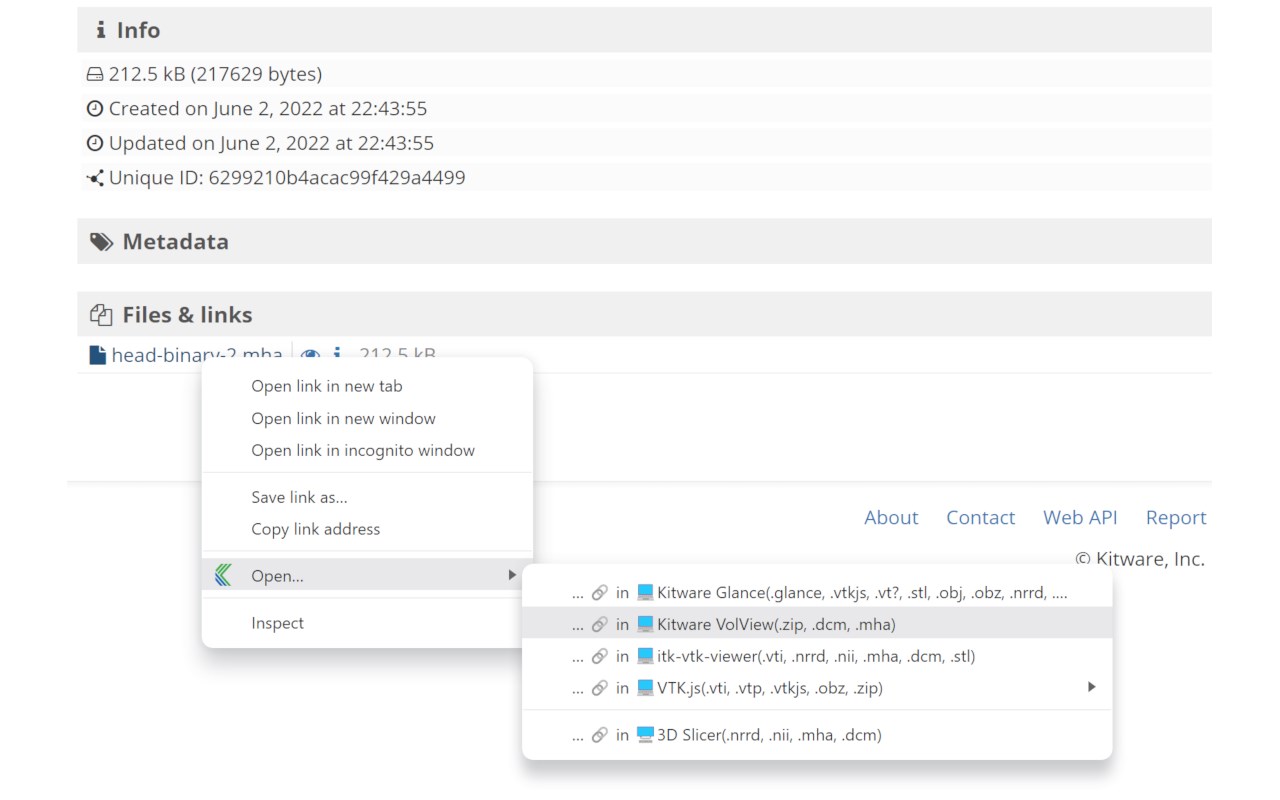
Task: Expand the Open... submenu in context menu
Action: (x=367, y=575)
